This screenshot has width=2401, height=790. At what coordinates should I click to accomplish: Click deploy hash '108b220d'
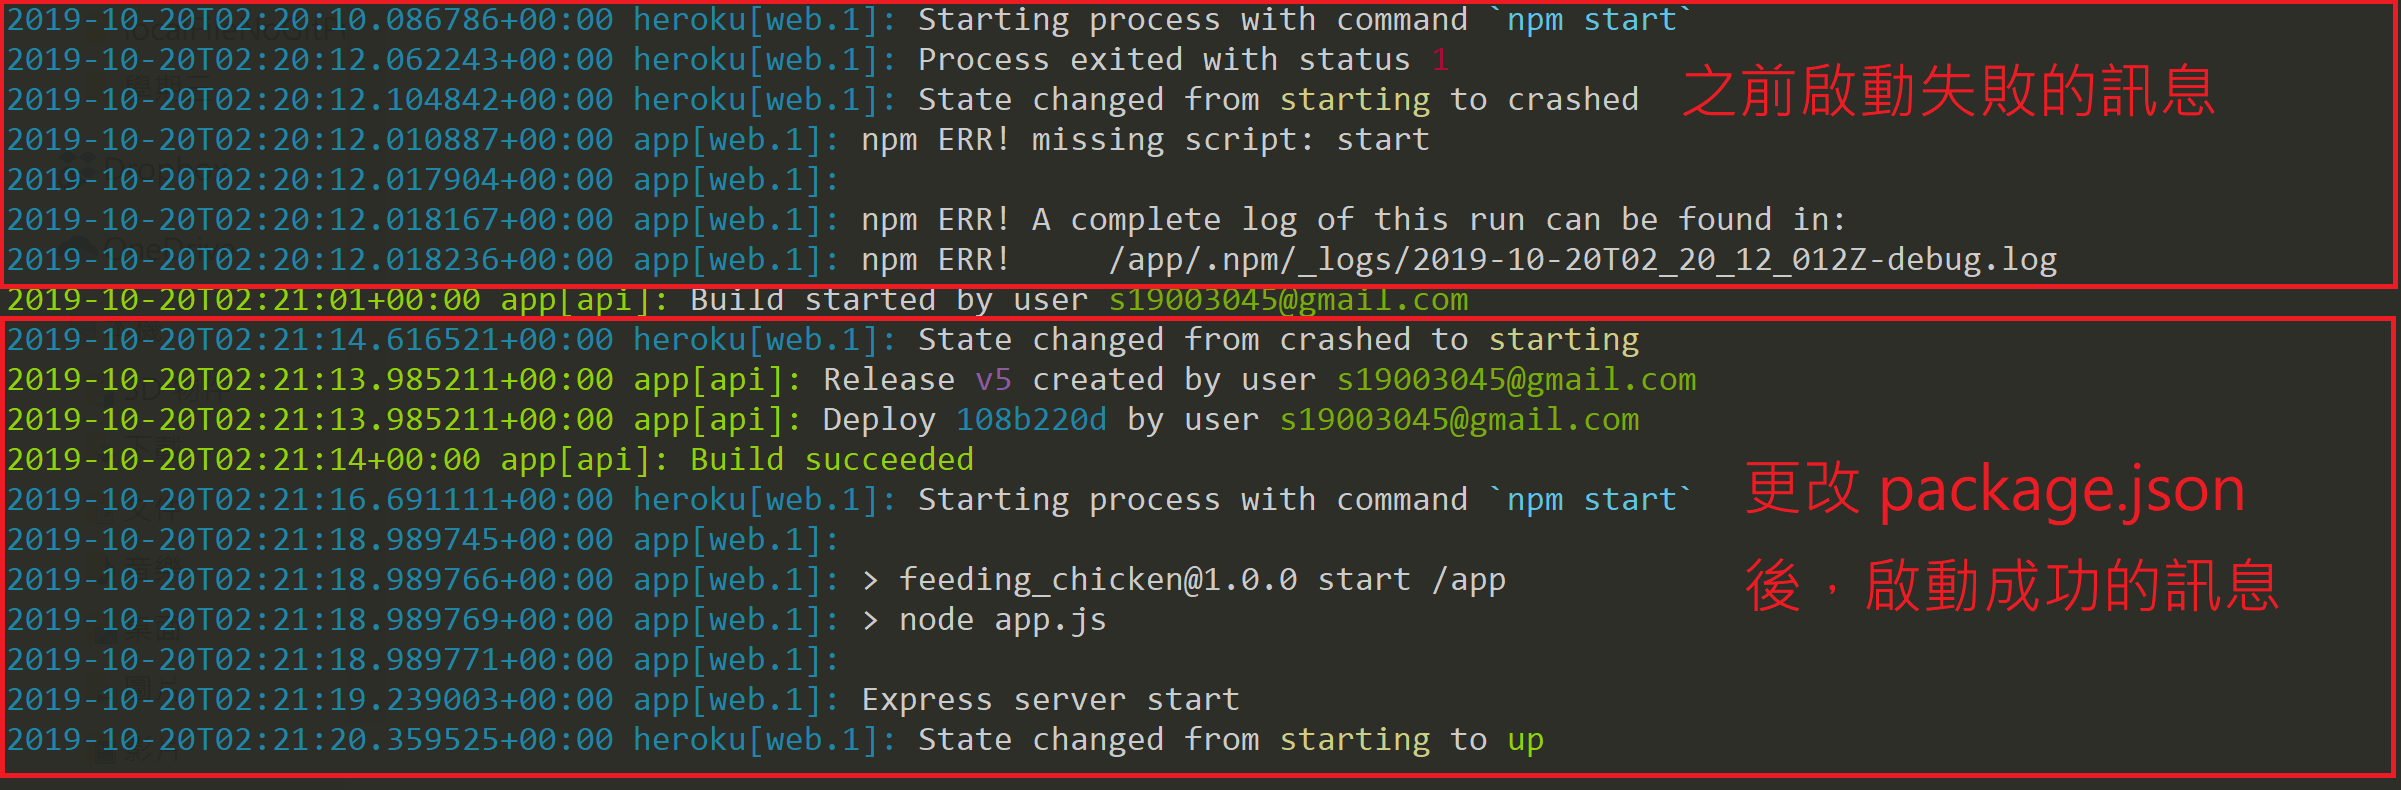coord(1031,420)
